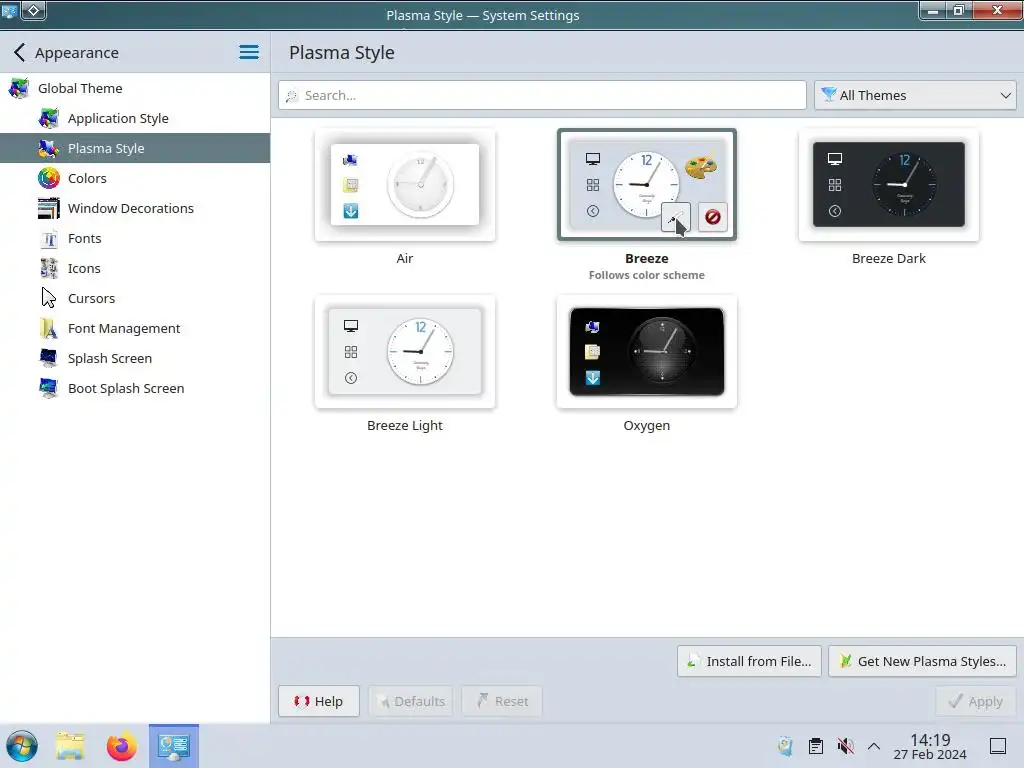This screenshot has height=768, width=1024.
Task: Click the 'Follows color scheme' text
Action: [647, 276]
